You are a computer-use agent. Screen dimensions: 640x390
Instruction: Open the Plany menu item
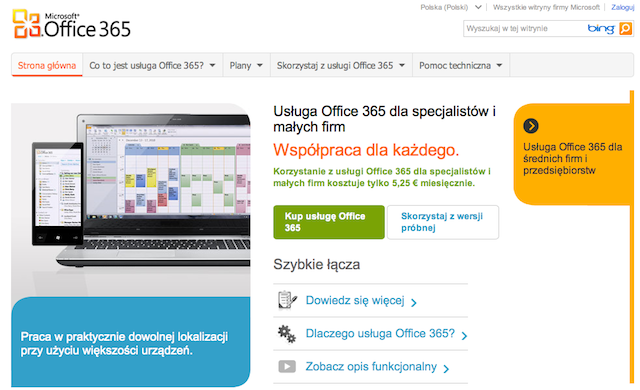coord(247,65)
